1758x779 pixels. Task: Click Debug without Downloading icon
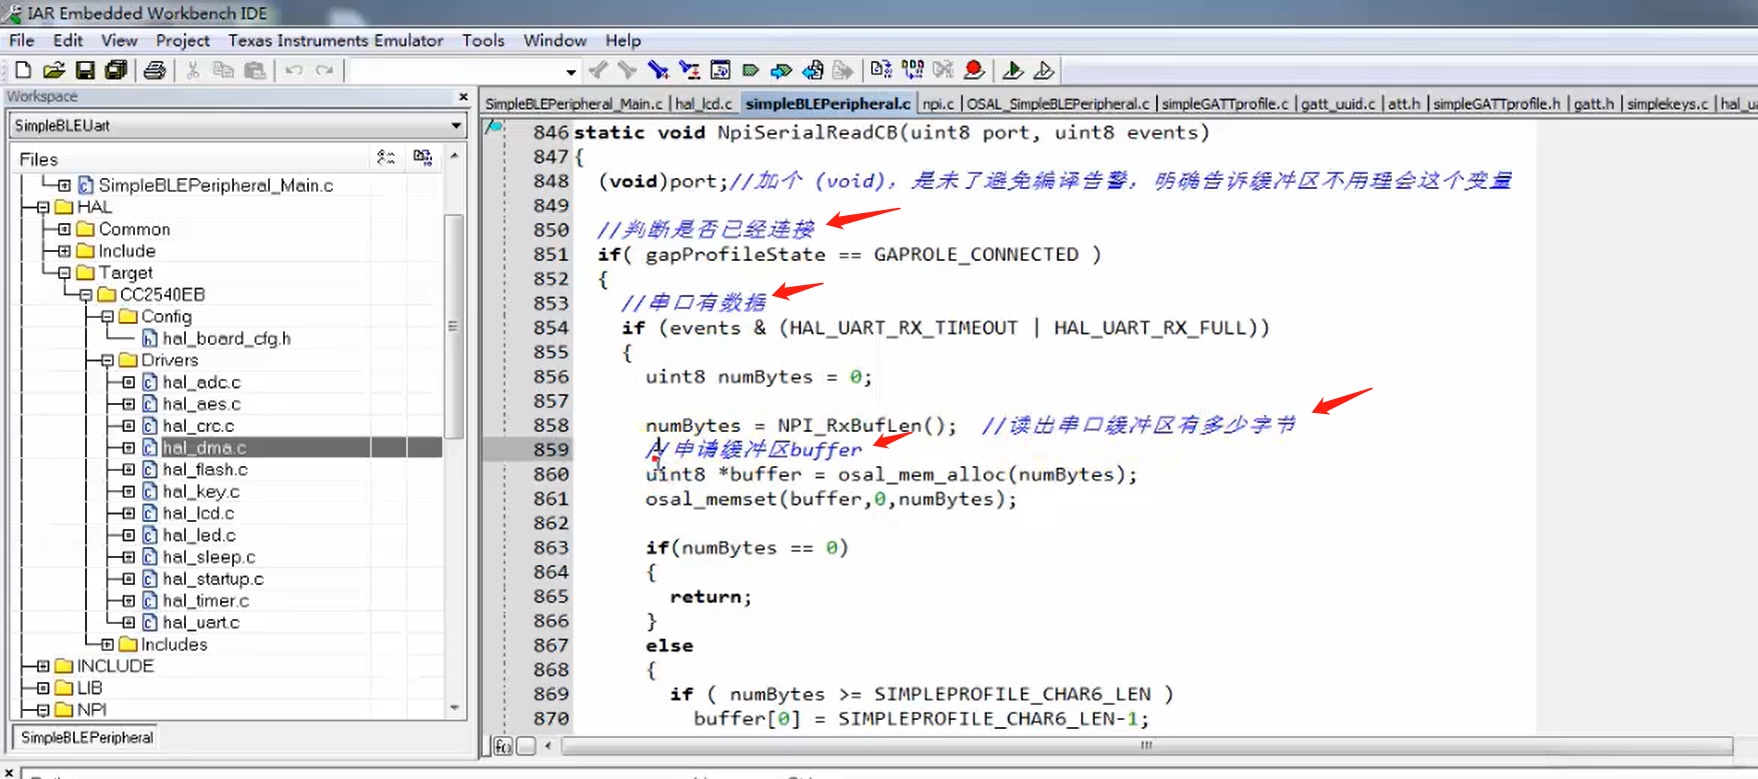coord(1043,70)
